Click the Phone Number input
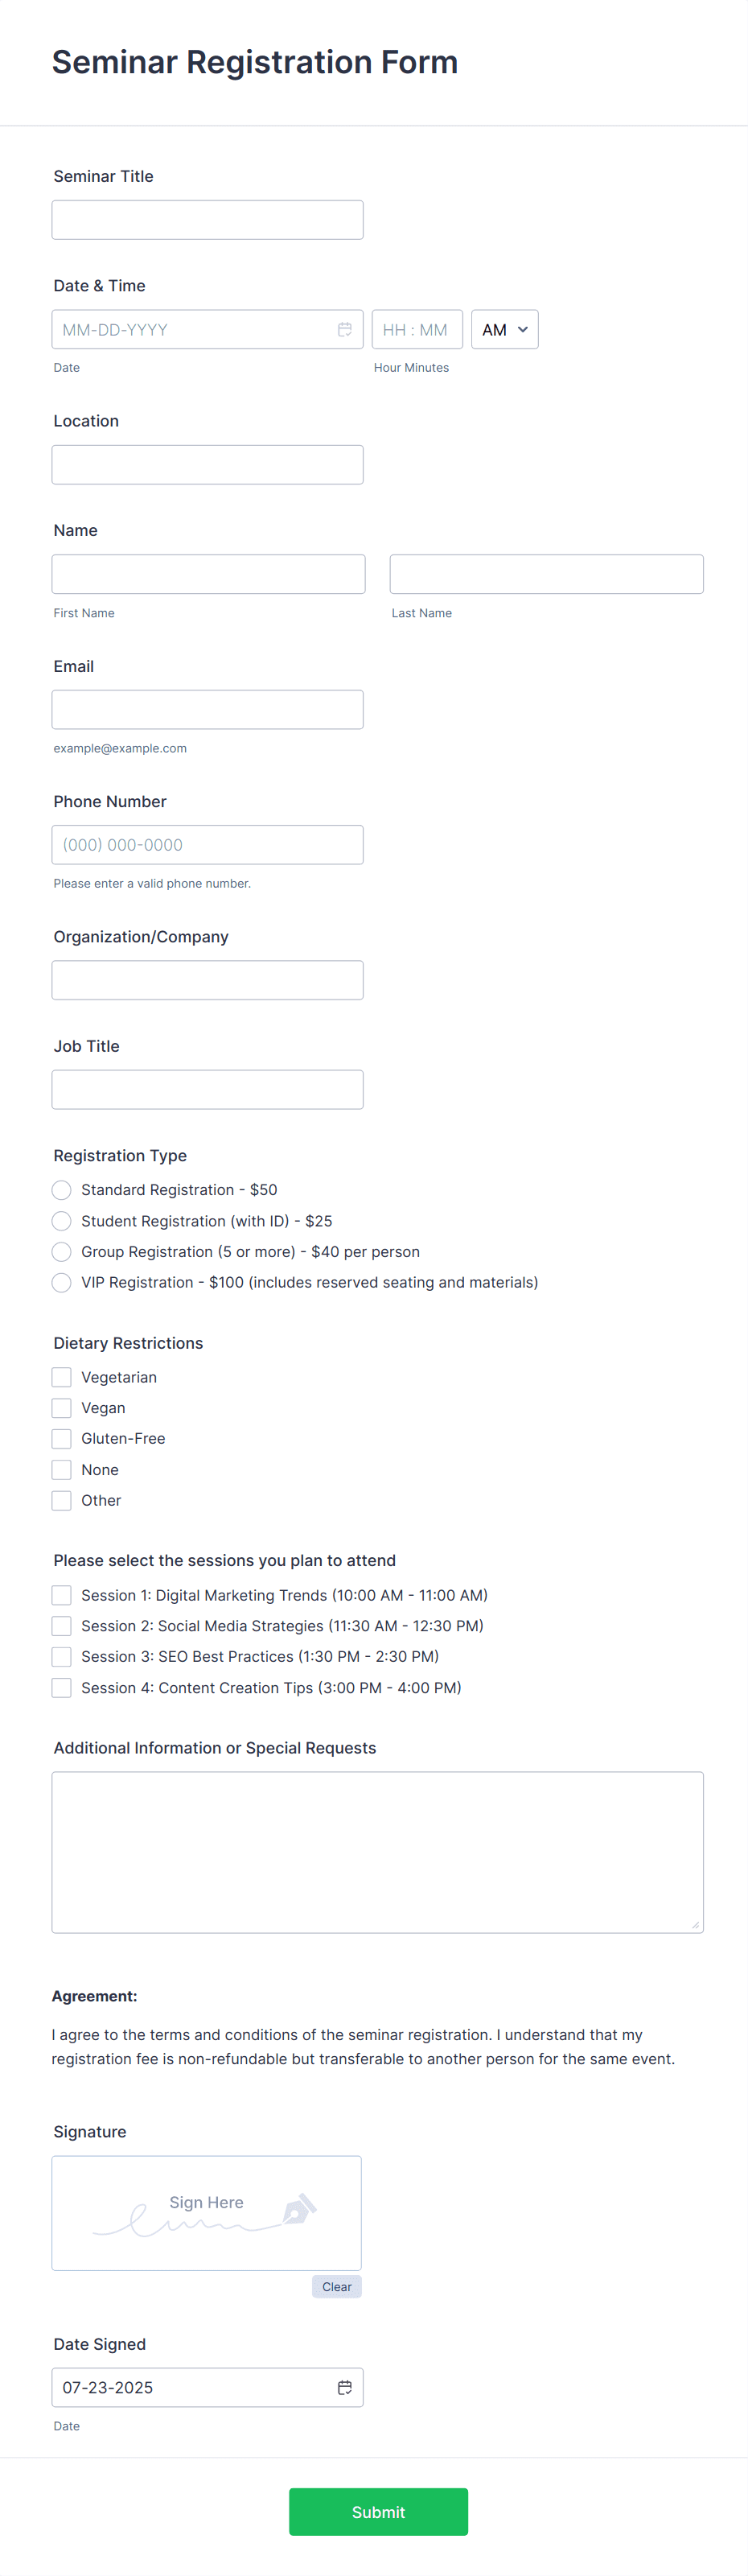748x2576 pixels. (x=207, y=844)
